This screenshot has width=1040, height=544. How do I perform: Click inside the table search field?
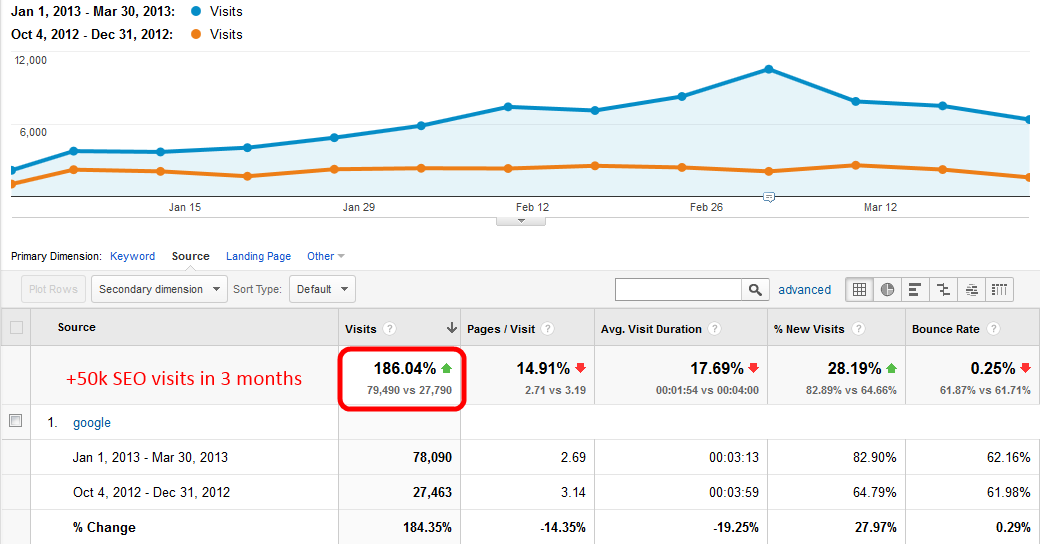(x=678, y=290)
